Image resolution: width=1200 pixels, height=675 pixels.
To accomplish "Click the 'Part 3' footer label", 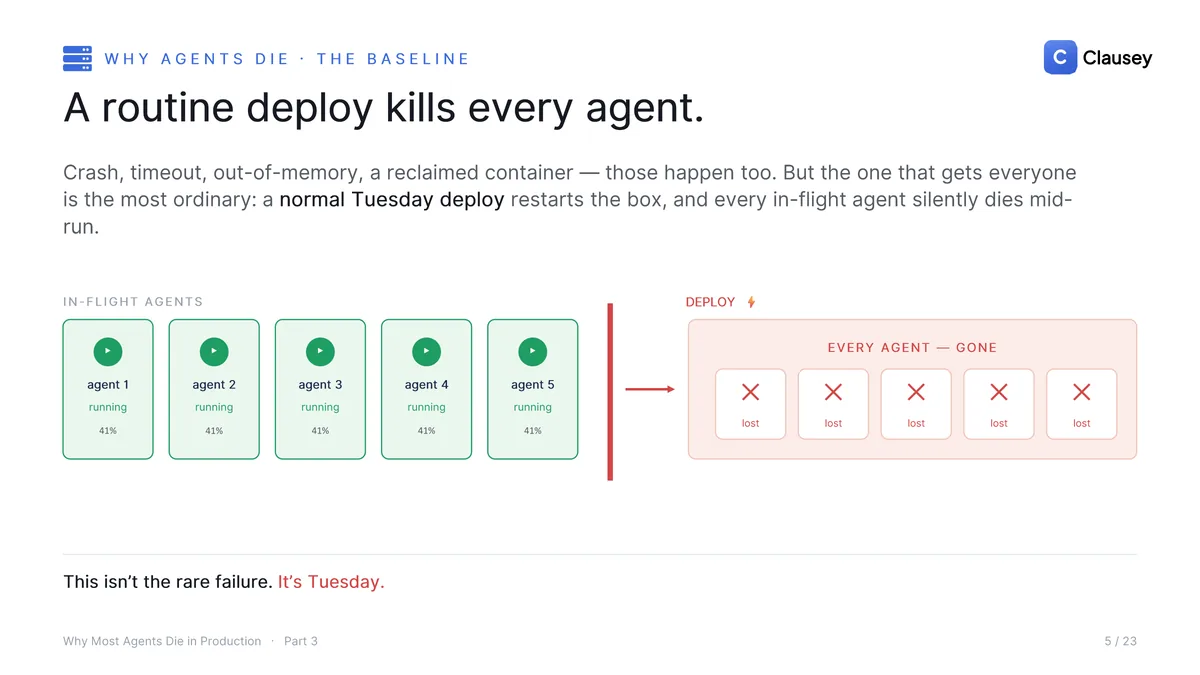I will click(301, 641).
